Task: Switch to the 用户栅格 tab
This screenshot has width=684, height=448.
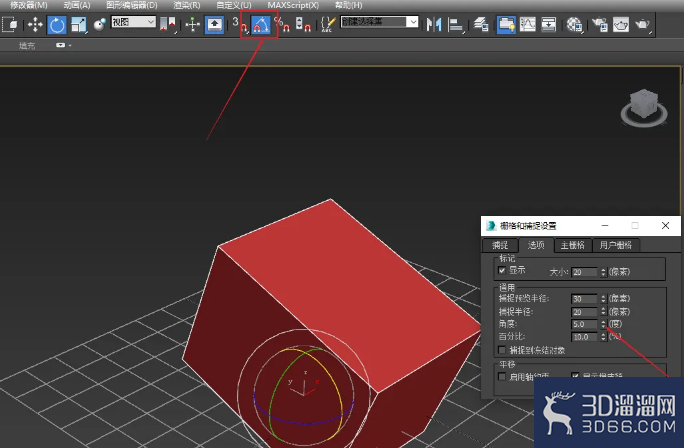Action: click(x=616, y=245)
